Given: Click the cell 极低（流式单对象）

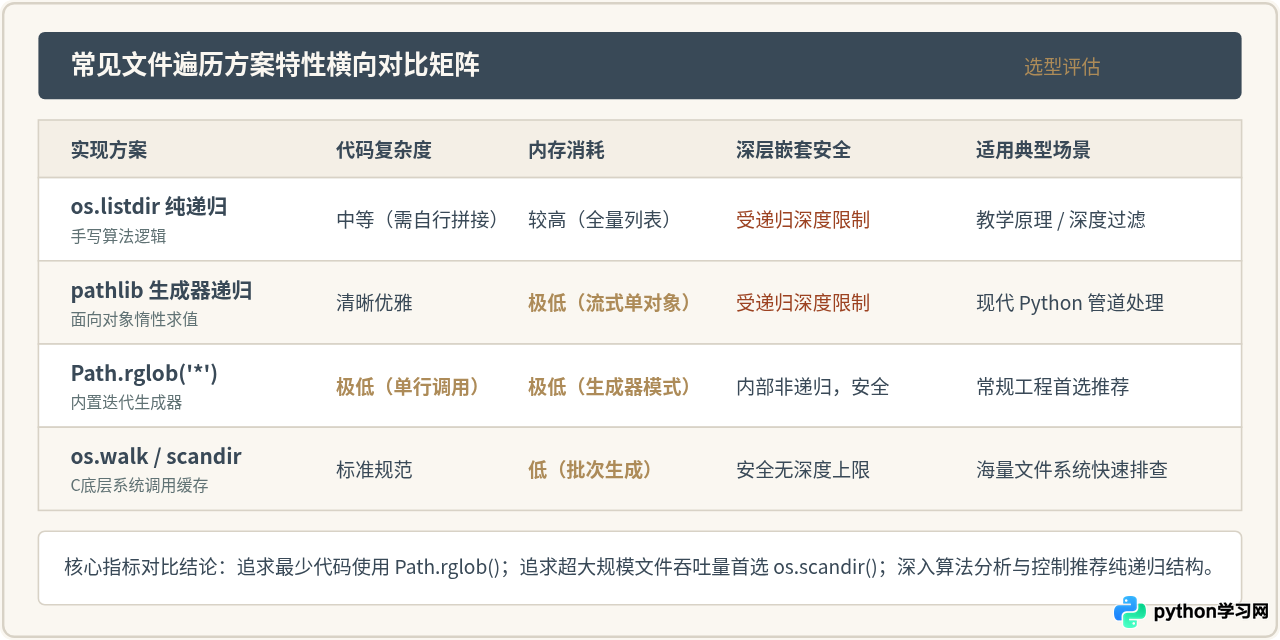Looking at the screenshot, I should pyautogui.click(x=610, y=303).
